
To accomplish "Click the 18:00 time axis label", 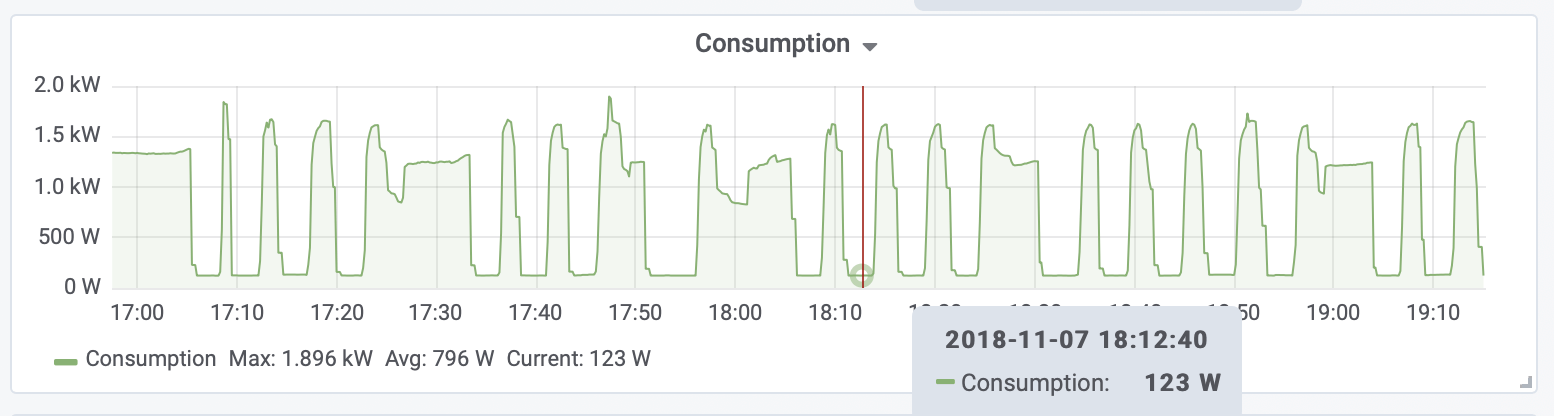I will point(734,314).
